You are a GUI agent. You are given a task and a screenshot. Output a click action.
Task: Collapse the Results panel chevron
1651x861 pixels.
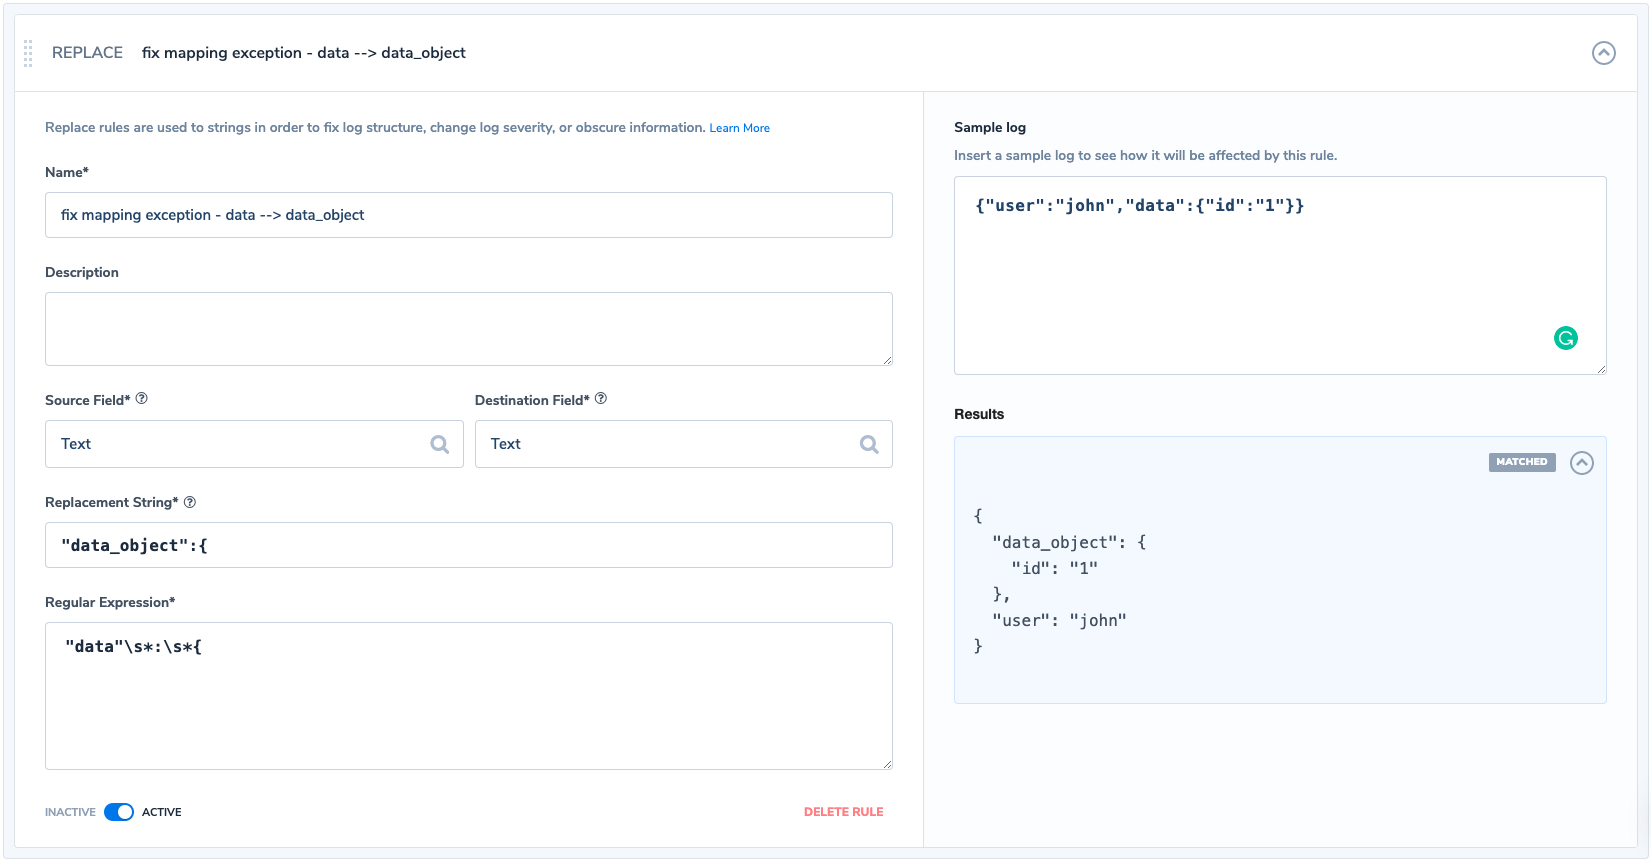point(1582,463)
